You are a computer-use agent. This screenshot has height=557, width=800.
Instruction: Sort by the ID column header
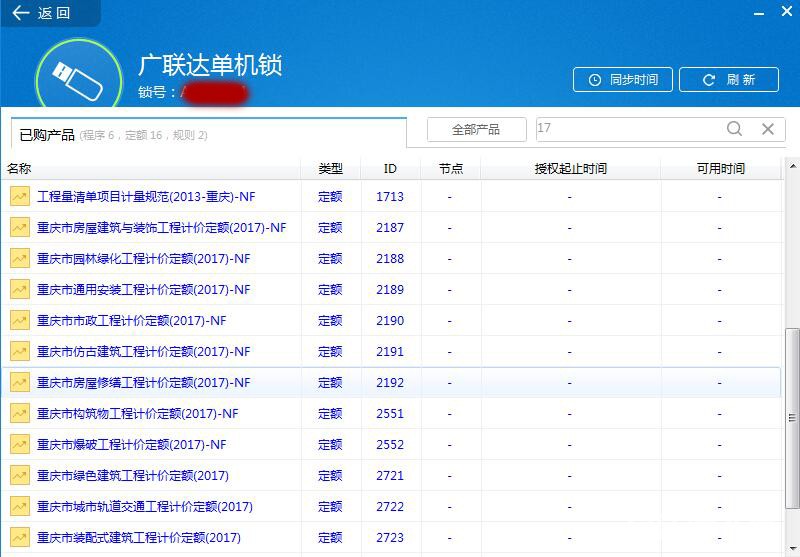pos(390,168)
